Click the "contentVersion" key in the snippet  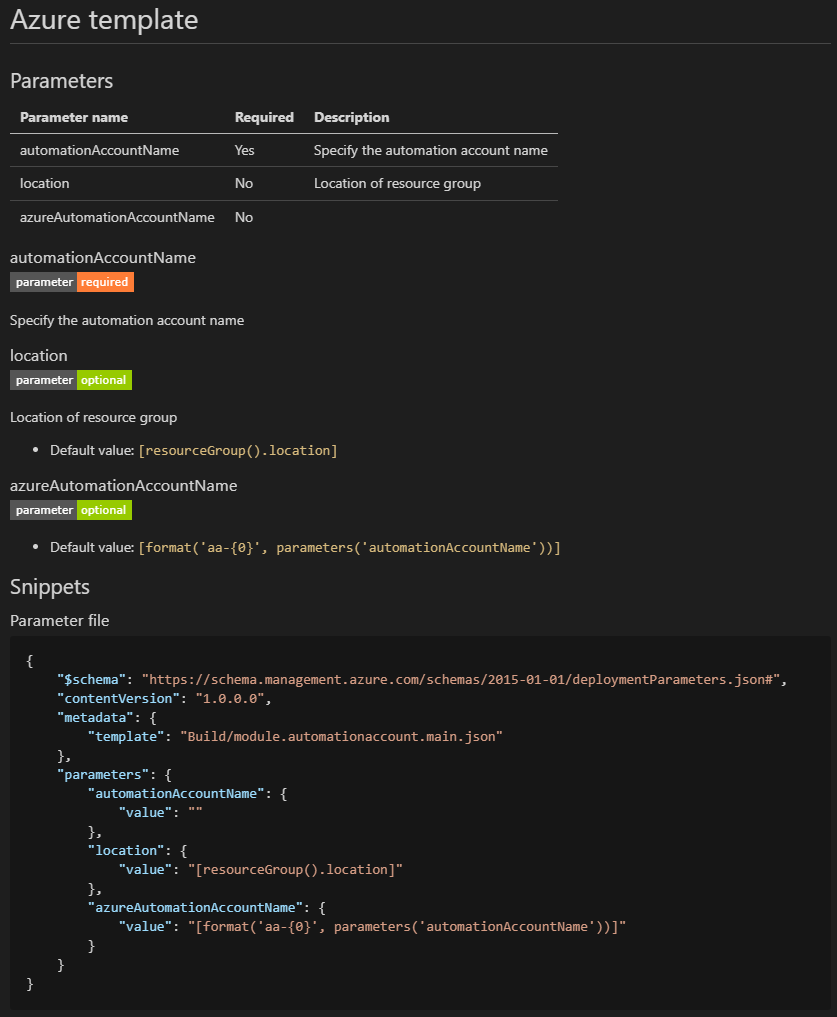tap(118, 699)
